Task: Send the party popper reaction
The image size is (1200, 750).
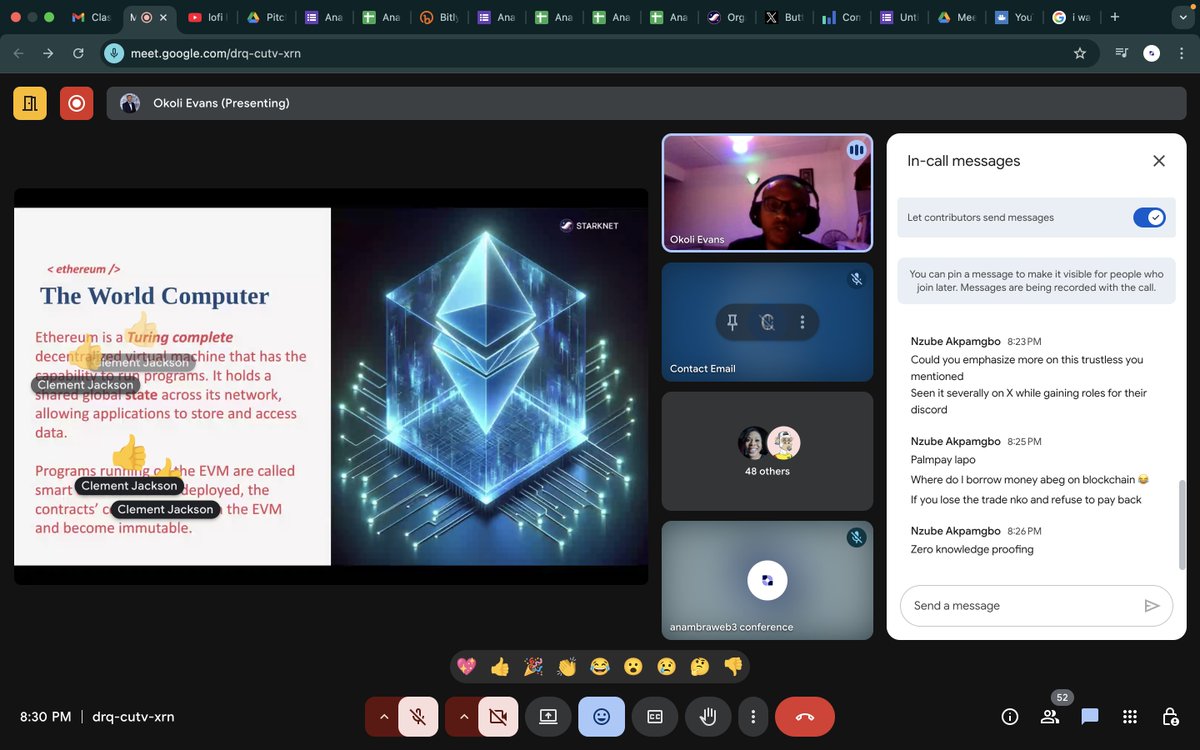Action: 534,666
